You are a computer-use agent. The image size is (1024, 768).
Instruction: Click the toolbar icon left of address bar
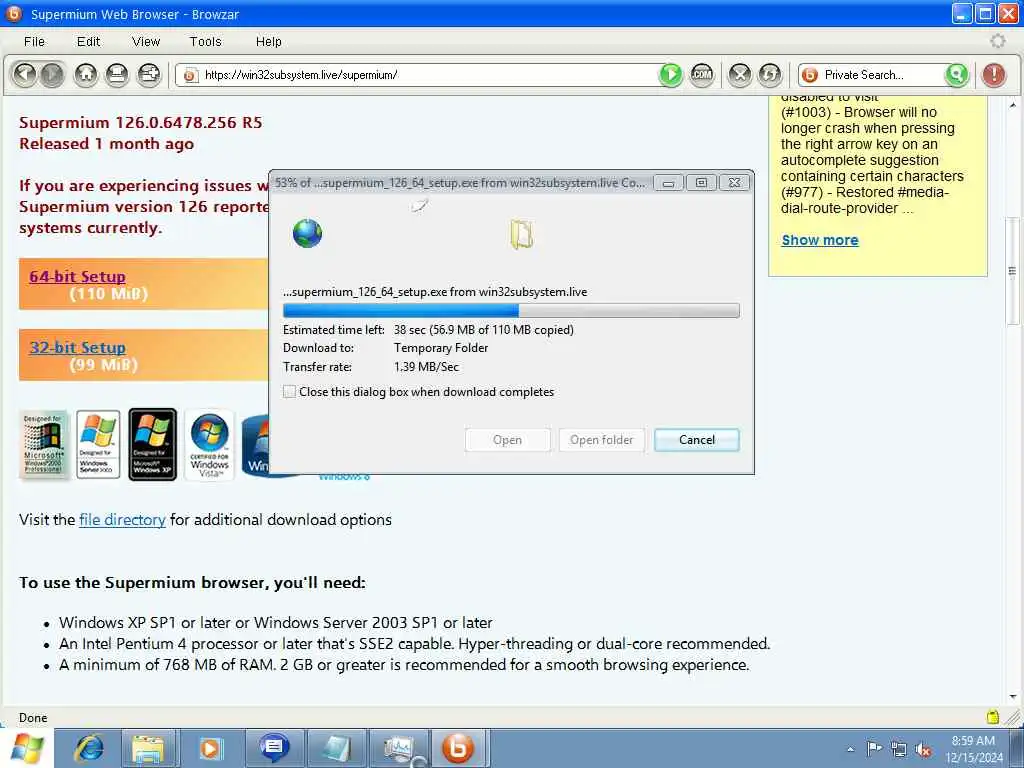pos(149,74)
